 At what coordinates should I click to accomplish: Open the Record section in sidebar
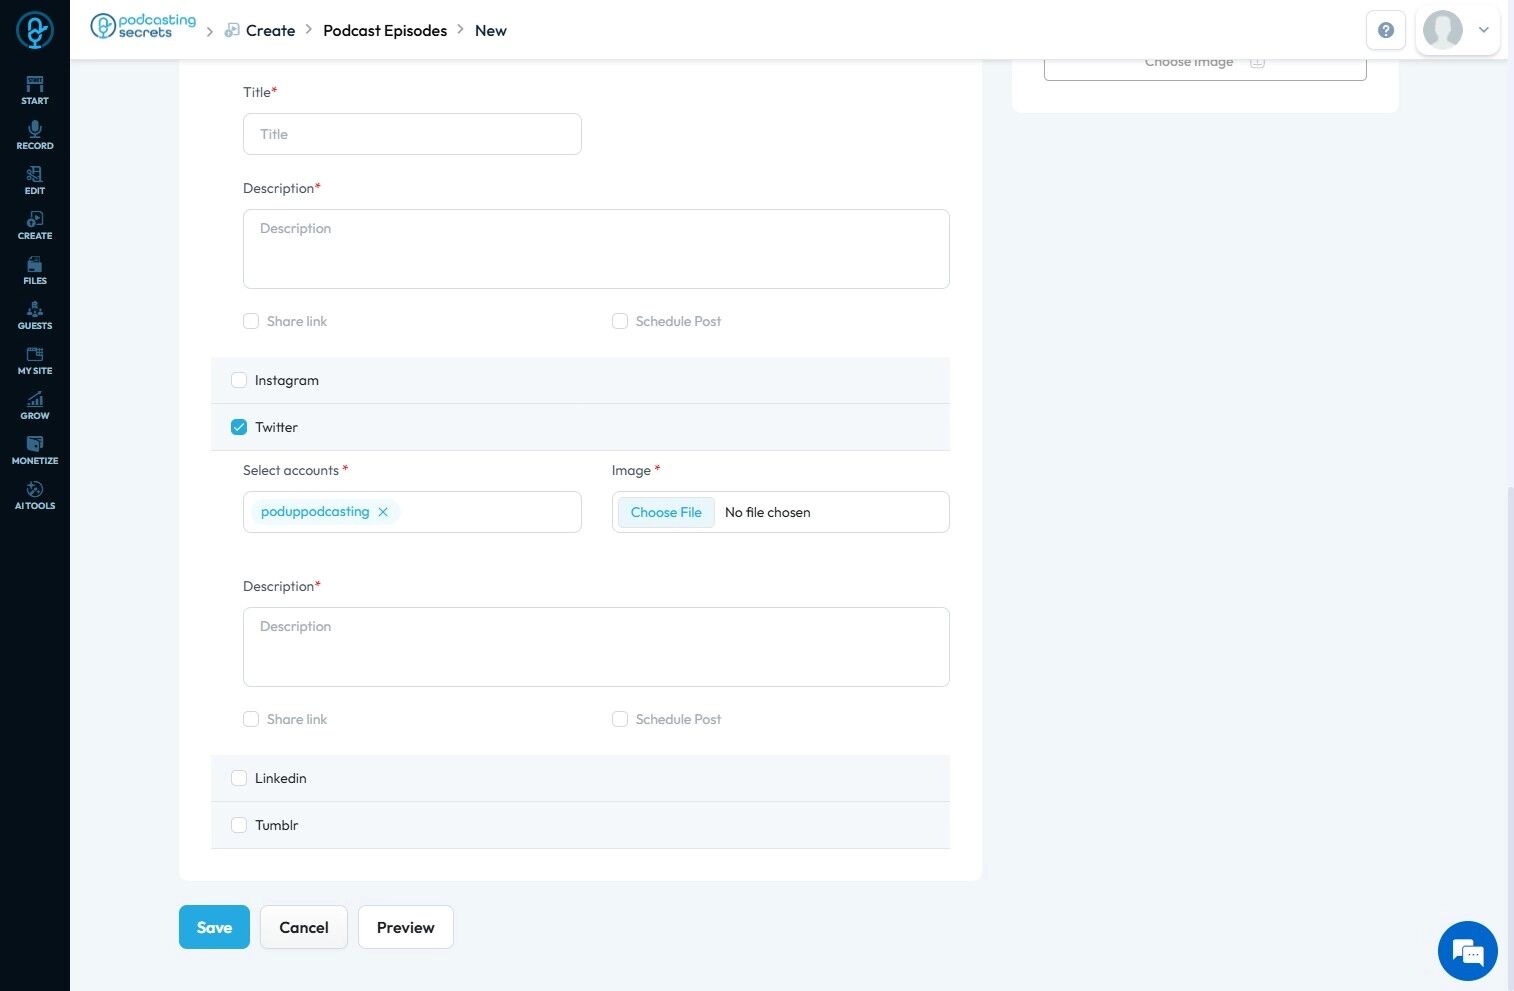[35, 135]
